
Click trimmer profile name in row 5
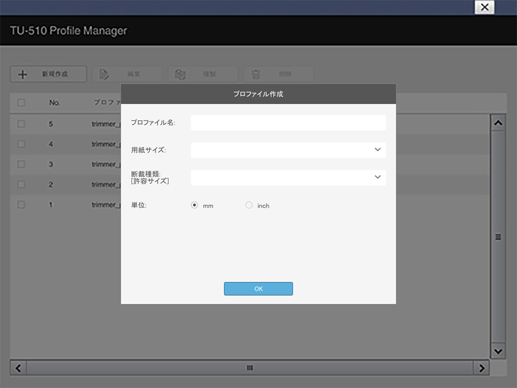[x=106, y=124]
